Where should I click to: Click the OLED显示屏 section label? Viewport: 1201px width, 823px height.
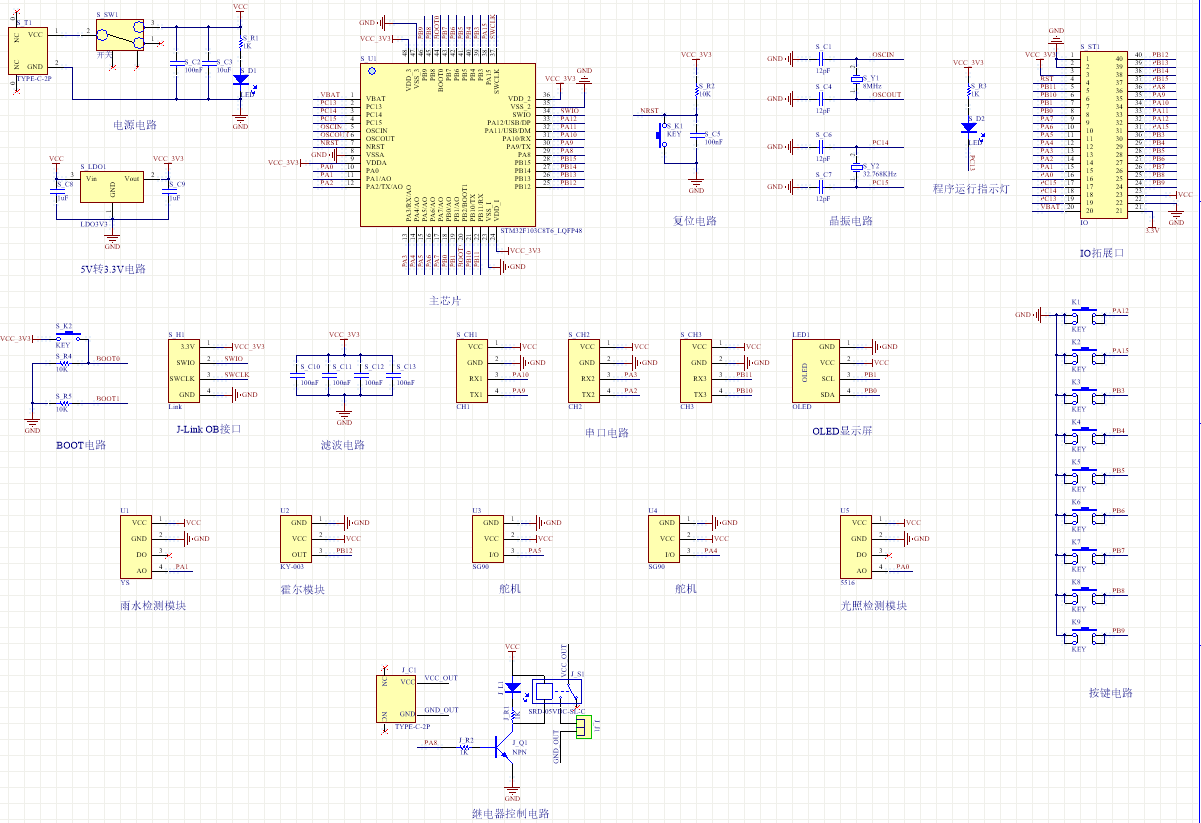point(843,432)
